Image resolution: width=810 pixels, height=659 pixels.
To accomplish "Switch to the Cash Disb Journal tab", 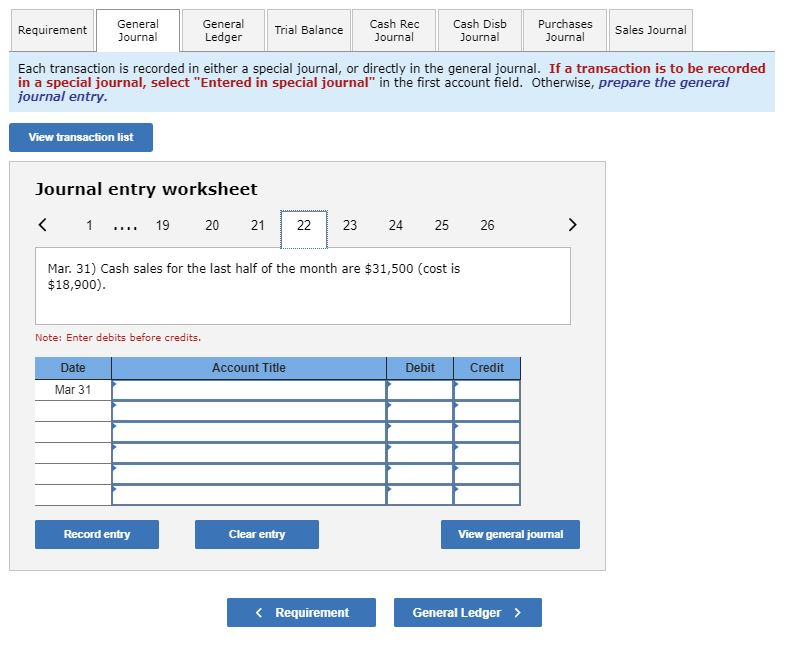I will point(480,30).
